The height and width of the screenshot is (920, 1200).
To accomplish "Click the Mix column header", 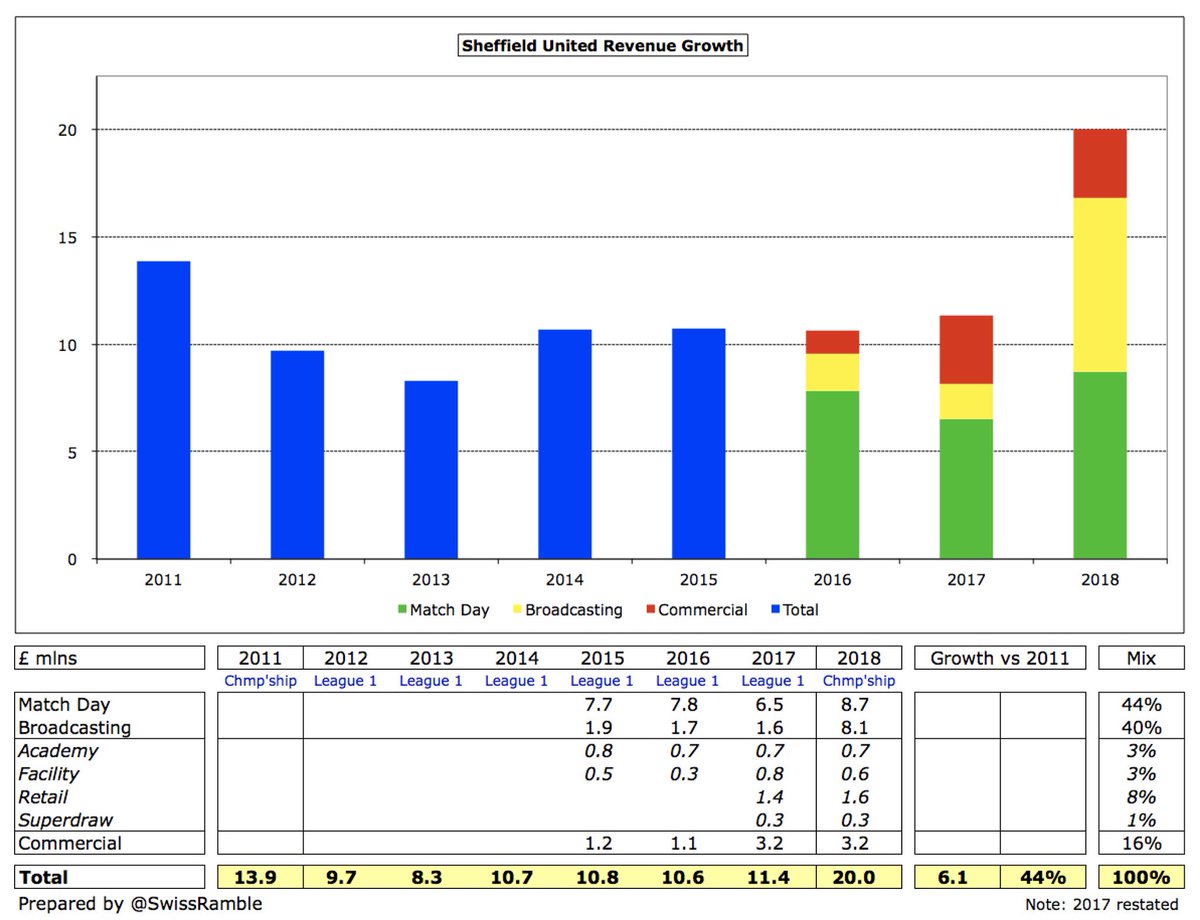I will pos(1141,659).
